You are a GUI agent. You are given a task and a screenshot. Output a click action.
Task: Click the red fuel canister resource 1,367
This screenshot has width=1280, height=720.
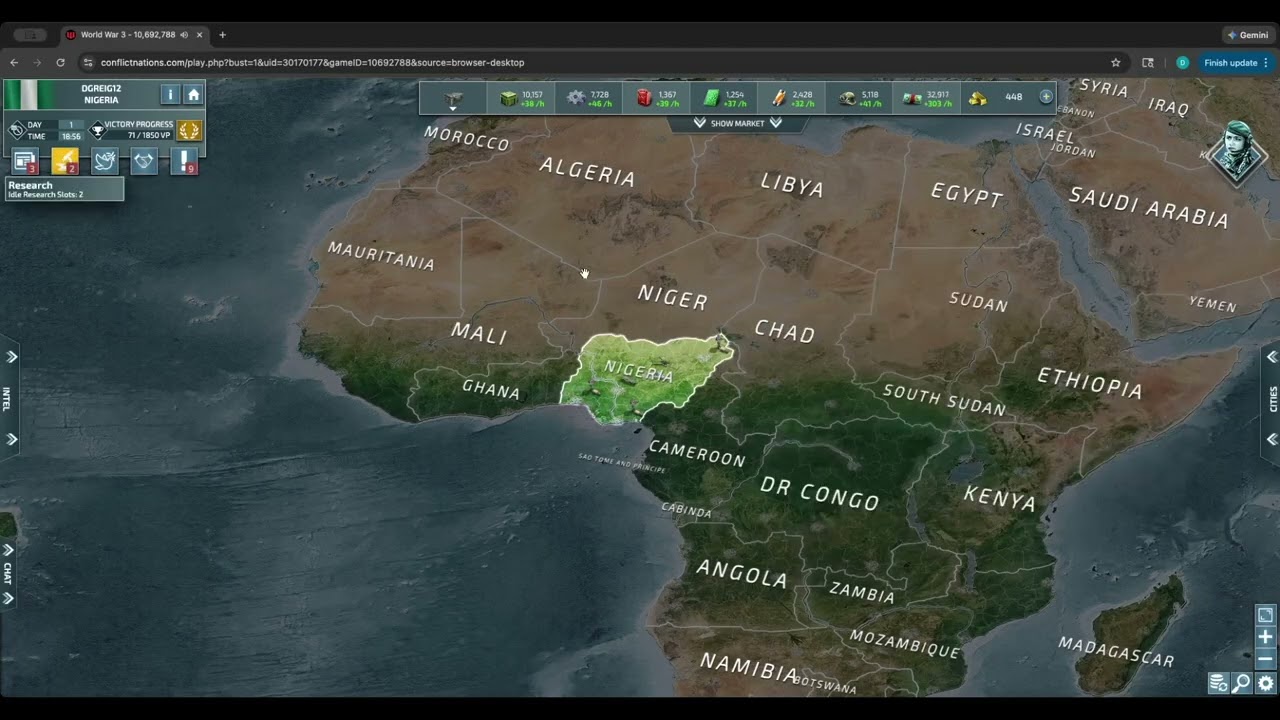(657, 98)
